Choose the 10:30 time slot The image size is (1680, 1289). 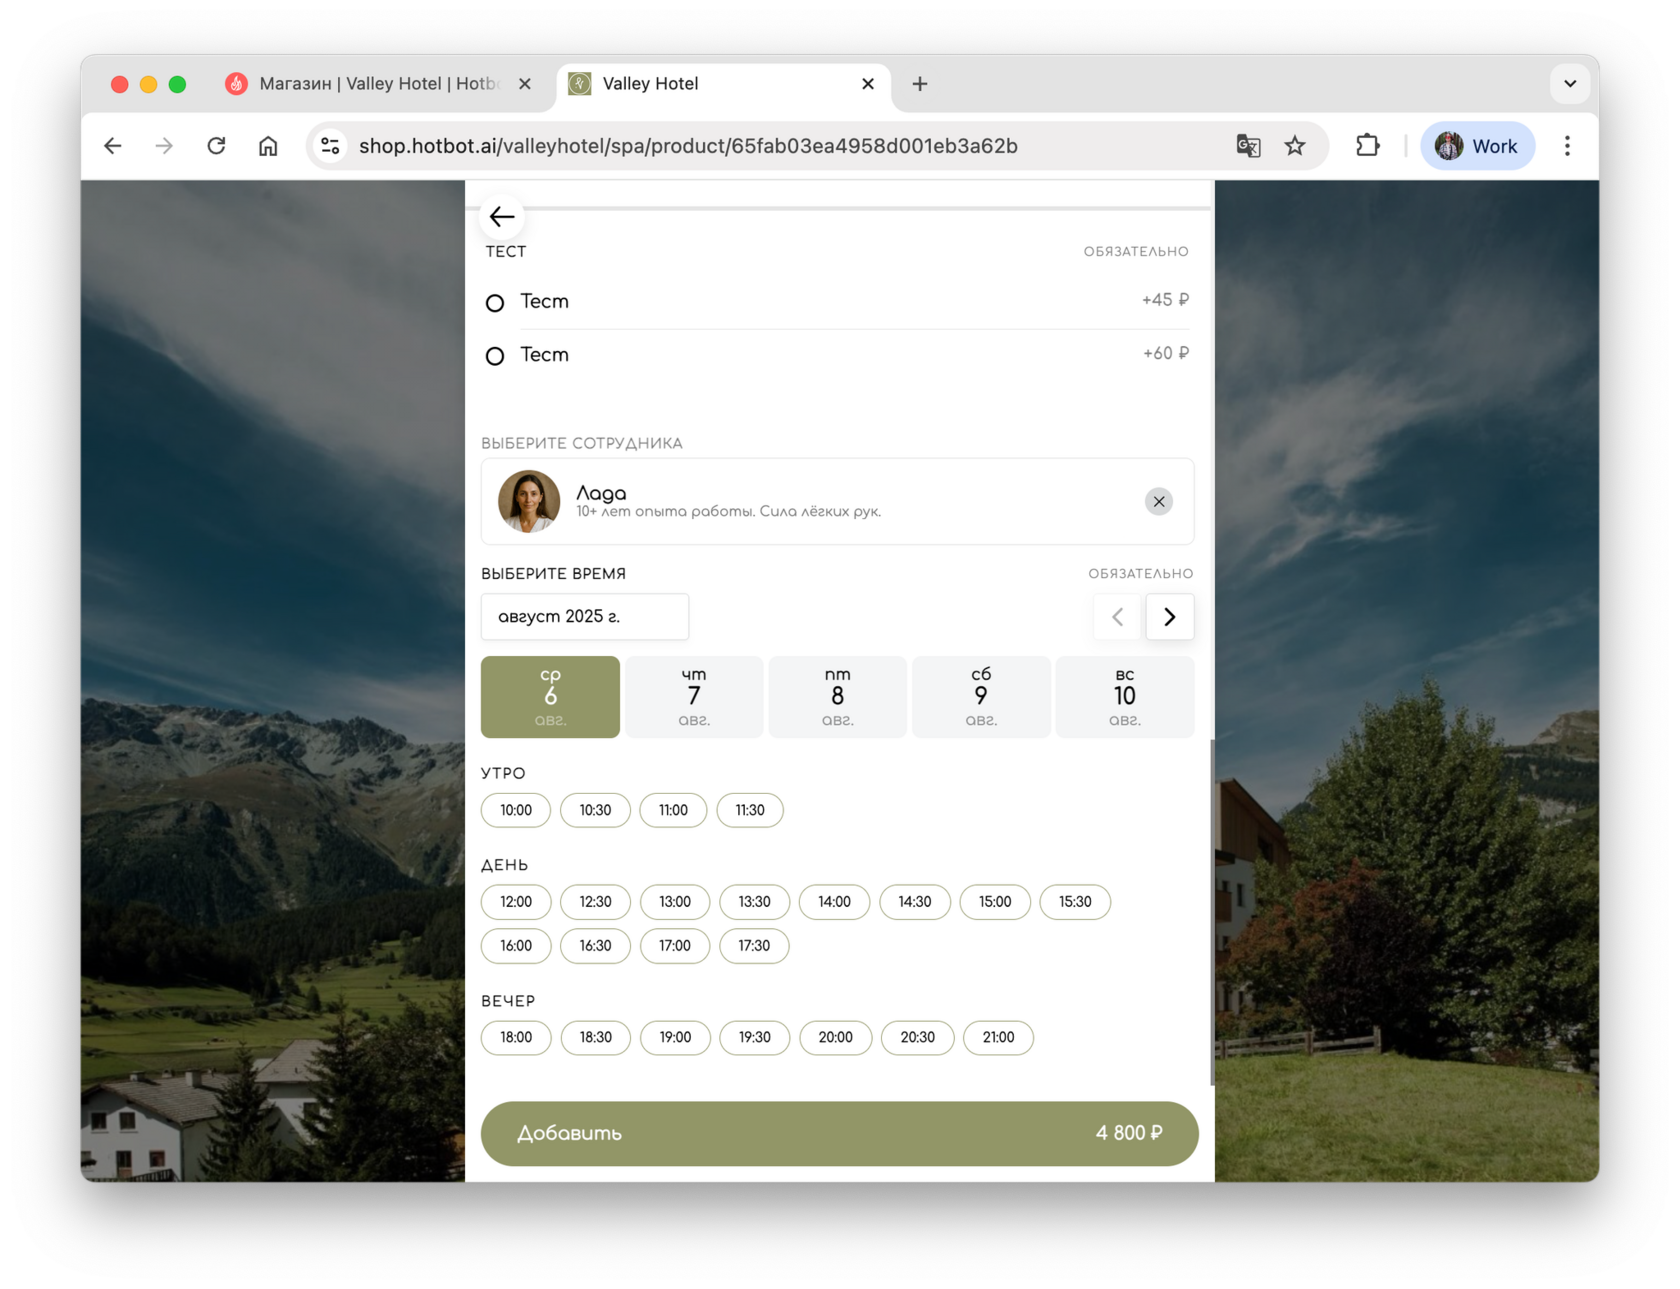(595, 810)
